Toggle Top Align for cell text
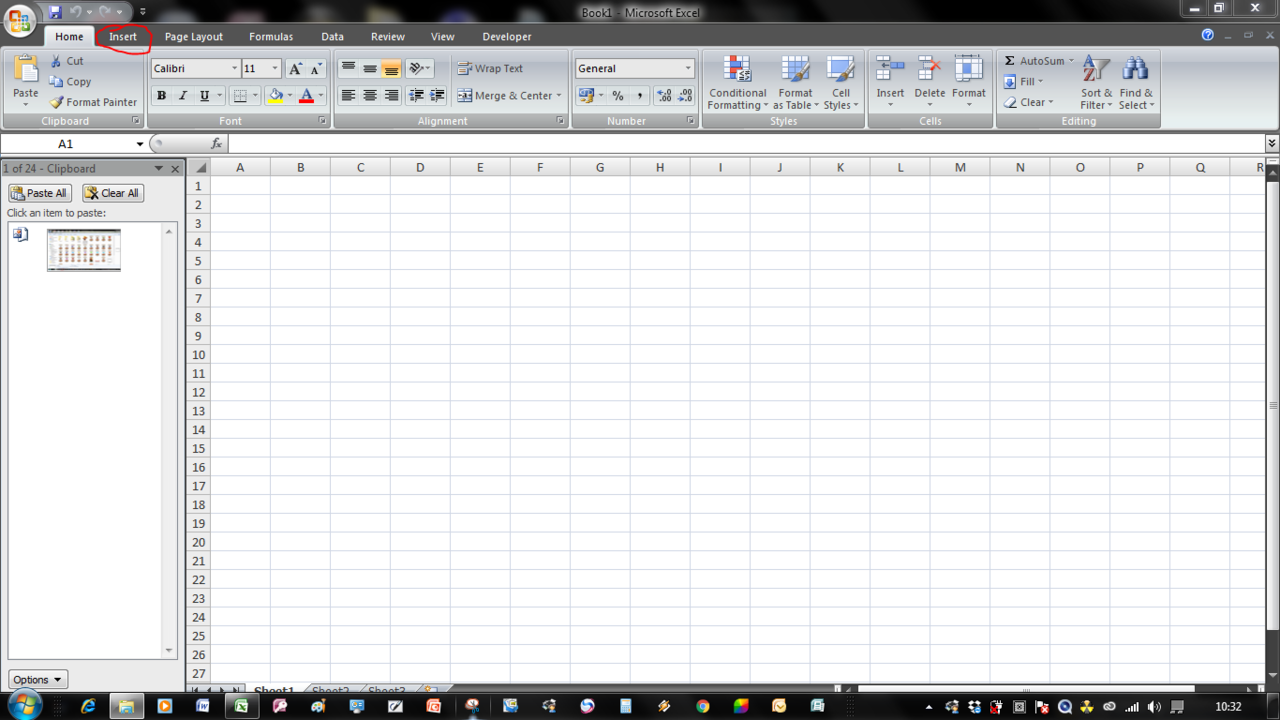Image resolution: width=1280 pixels, height=720 pixels. (348, 69)
